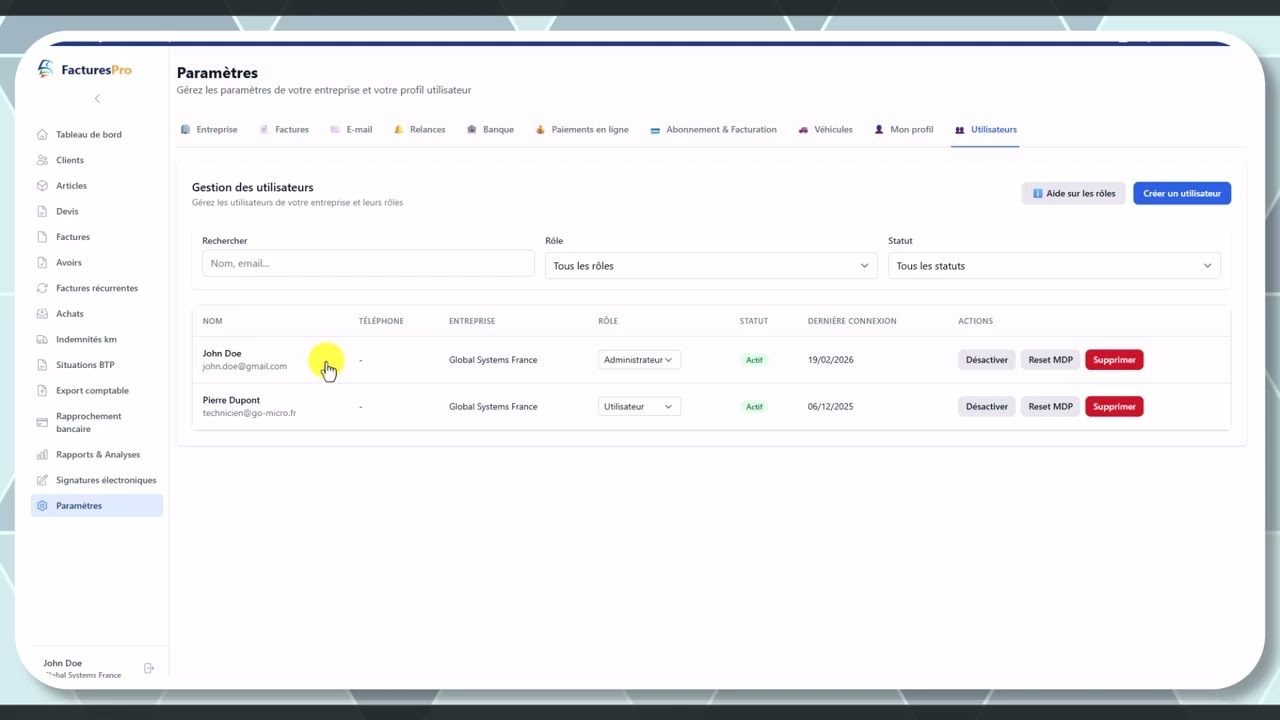Expand the Tous les statuts filter dropdown
This screenshot has width=1280, height=720.
coord(1054,265)
